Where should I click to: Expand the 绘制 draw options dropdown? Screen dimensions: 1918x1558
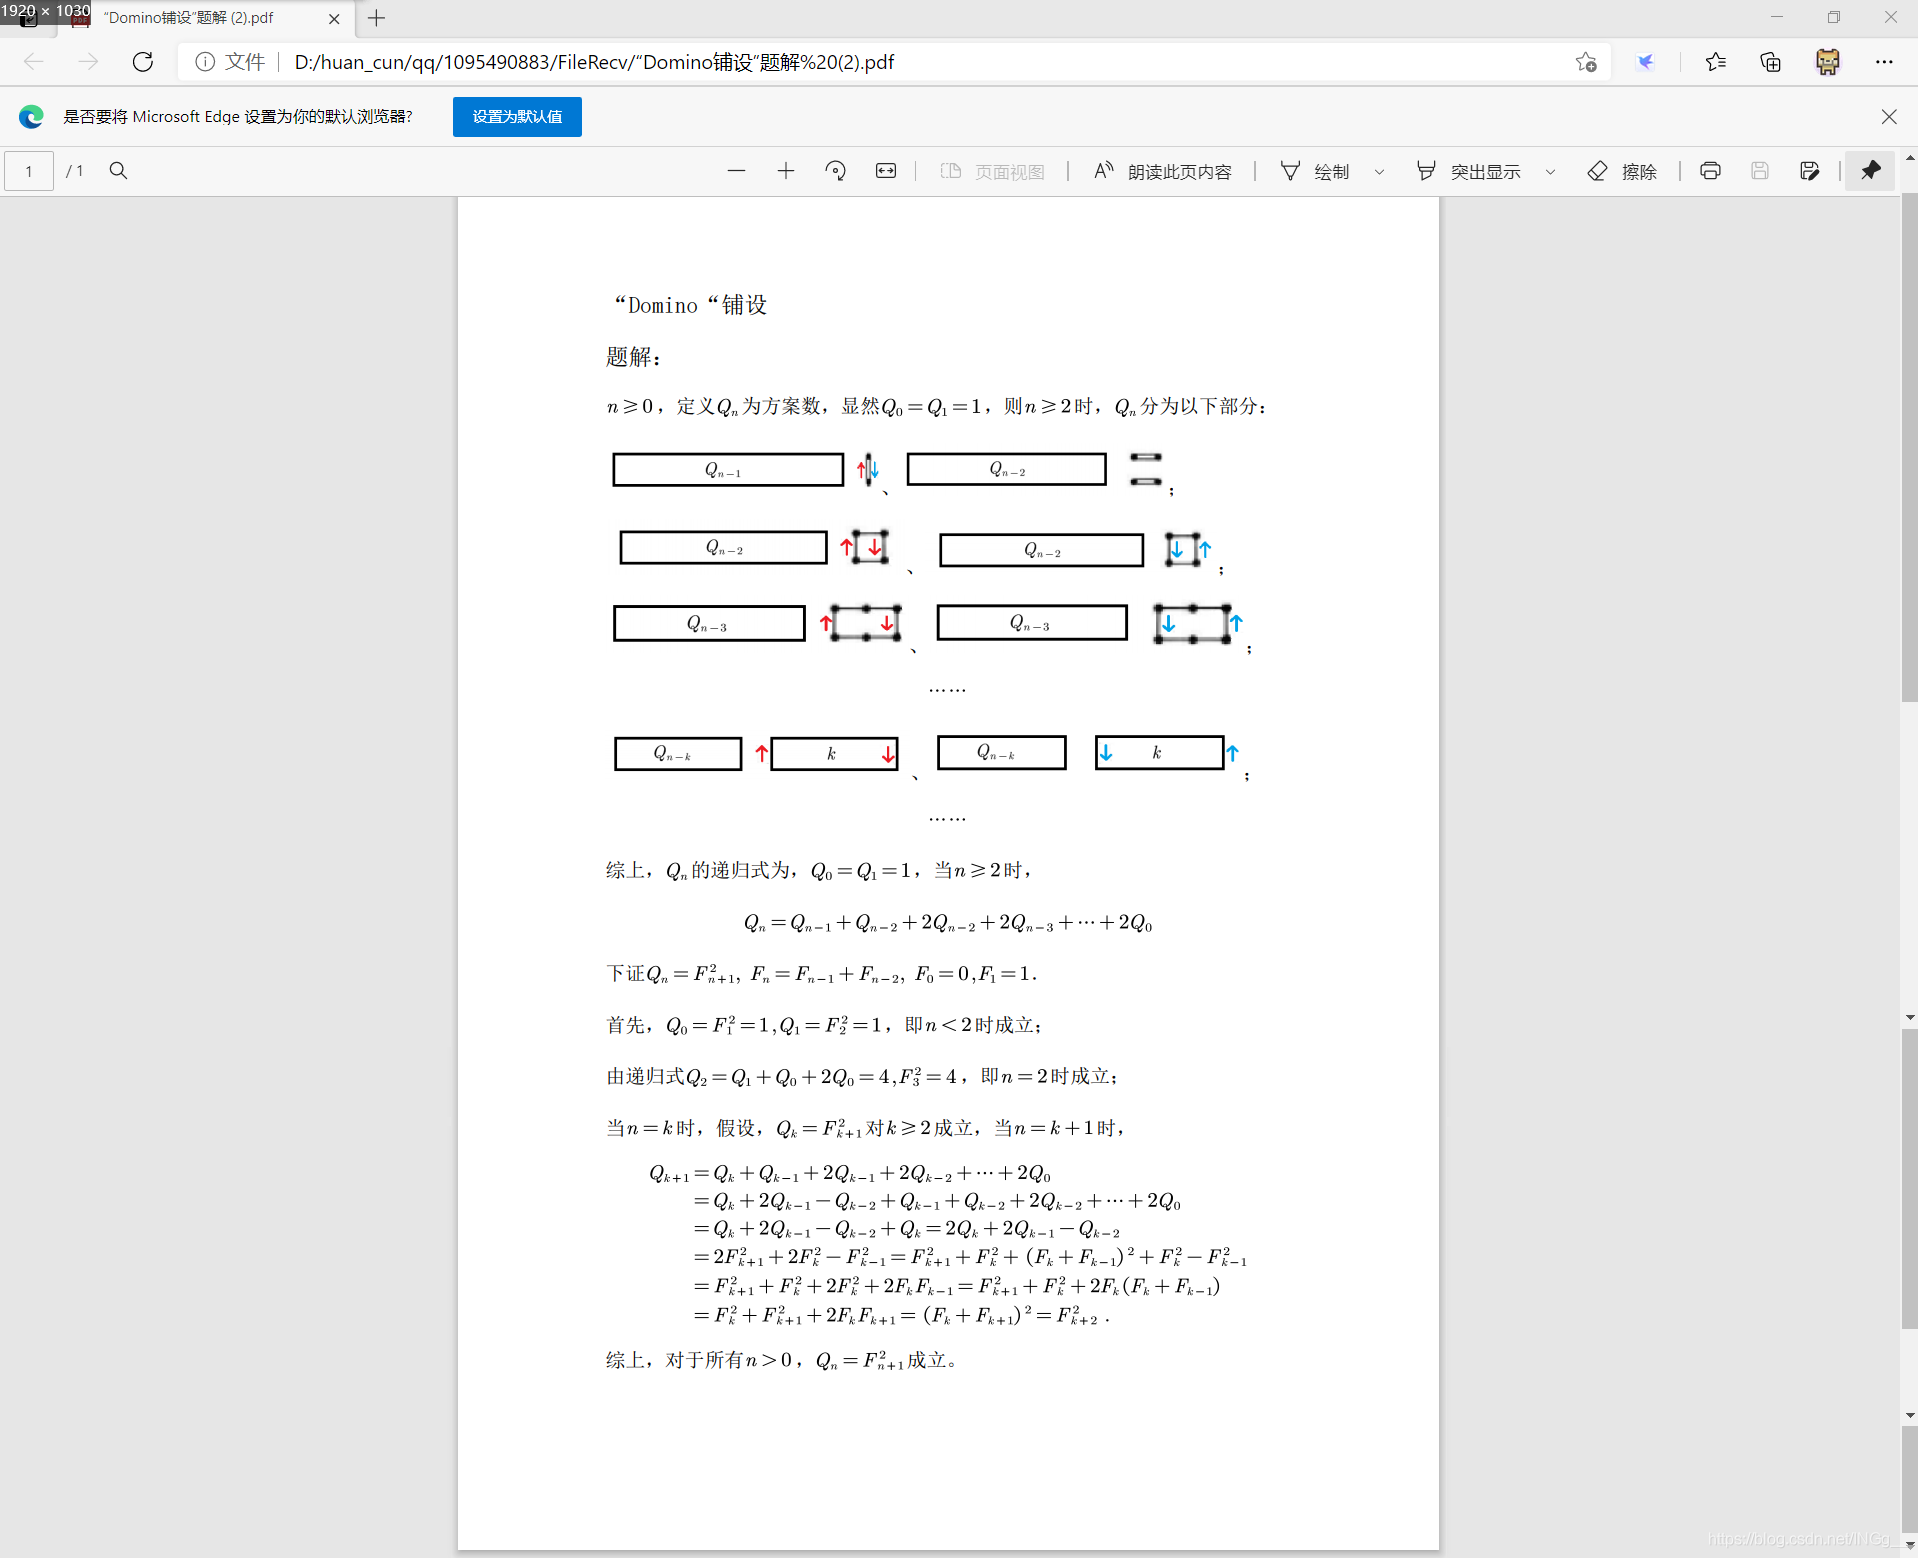1380,172
